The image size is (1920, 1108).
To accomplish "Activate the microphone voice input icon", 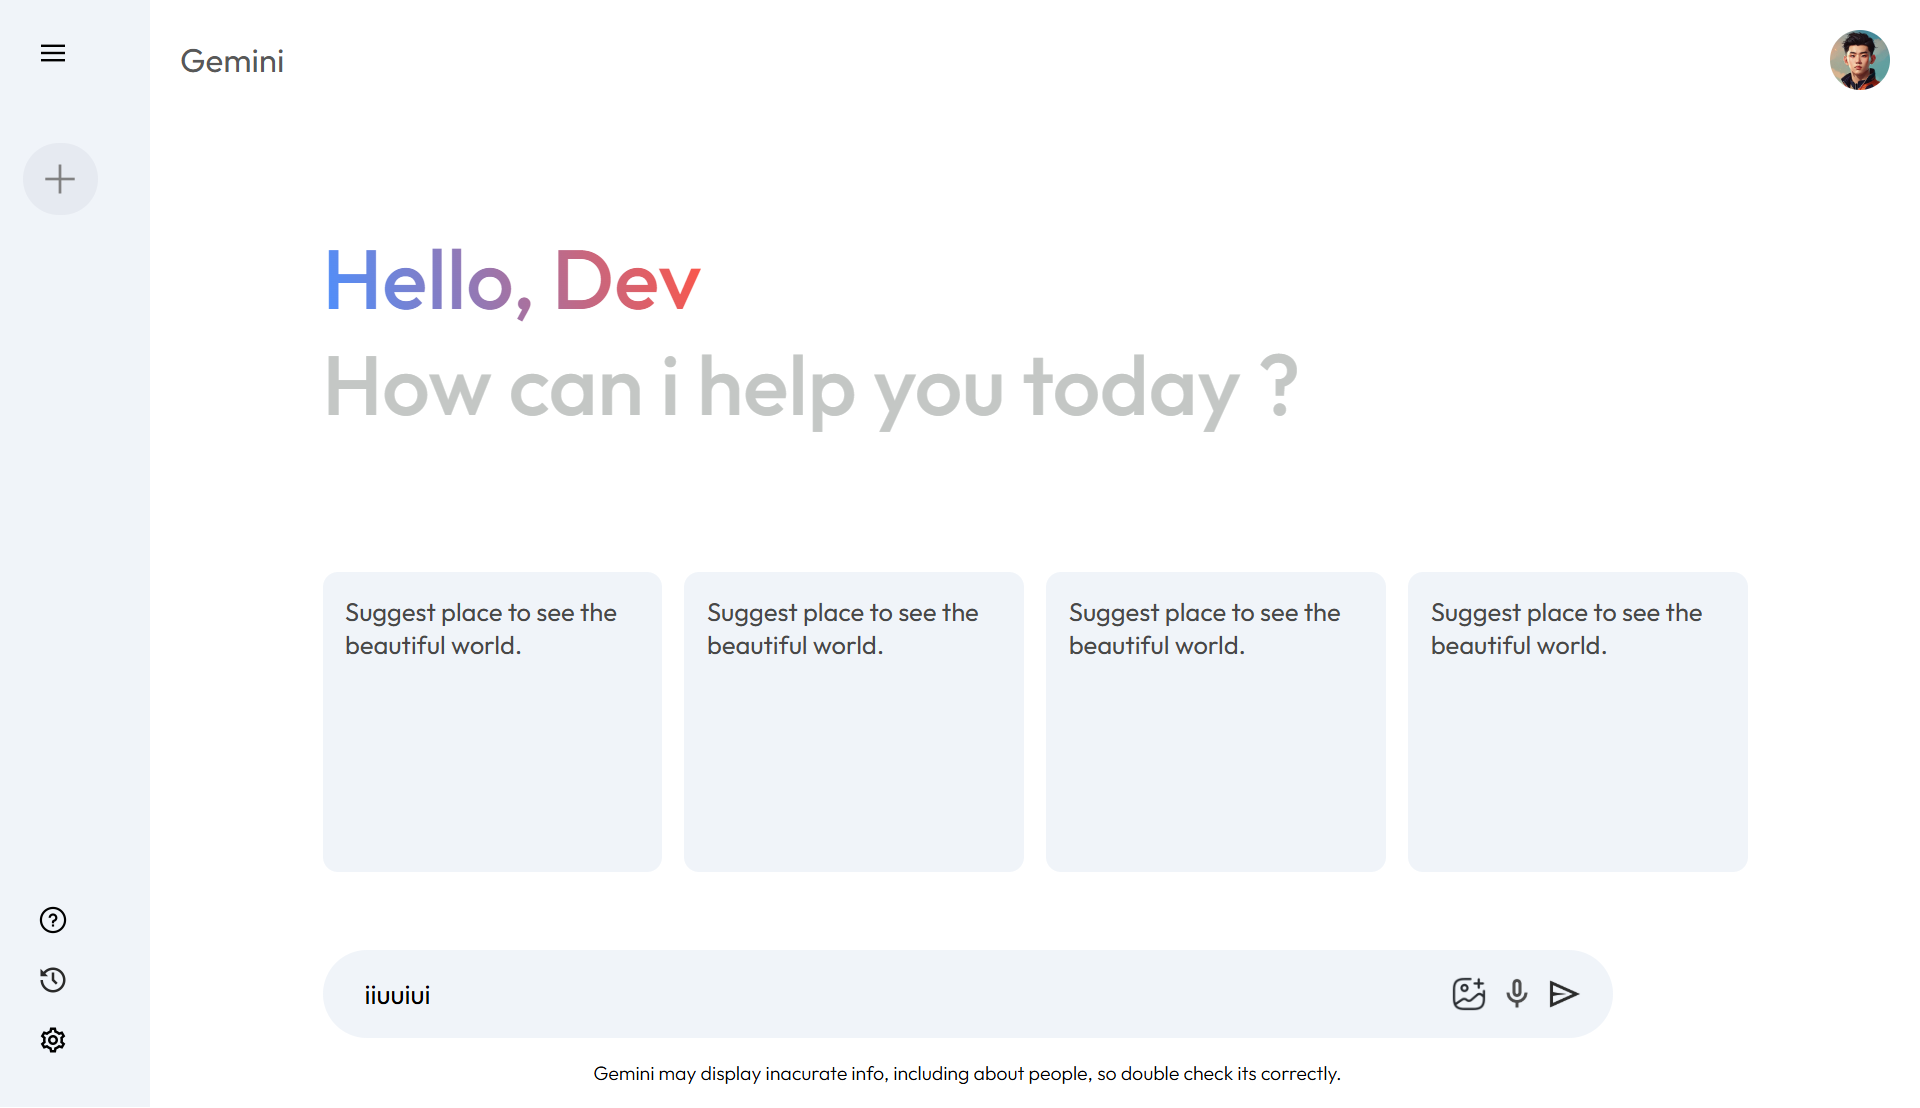I will [x=1517, y=994].
